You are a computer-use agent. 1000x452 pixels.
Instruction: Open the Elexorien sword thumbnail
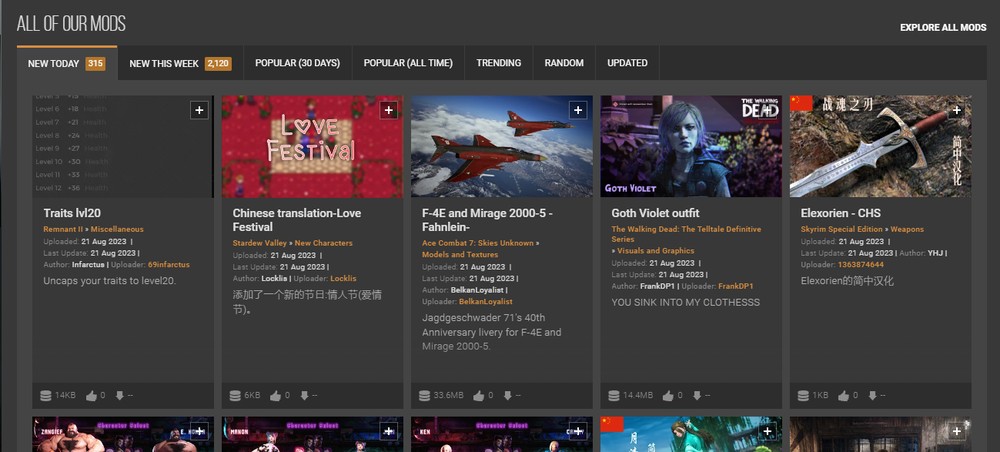(x=881, y=147)
